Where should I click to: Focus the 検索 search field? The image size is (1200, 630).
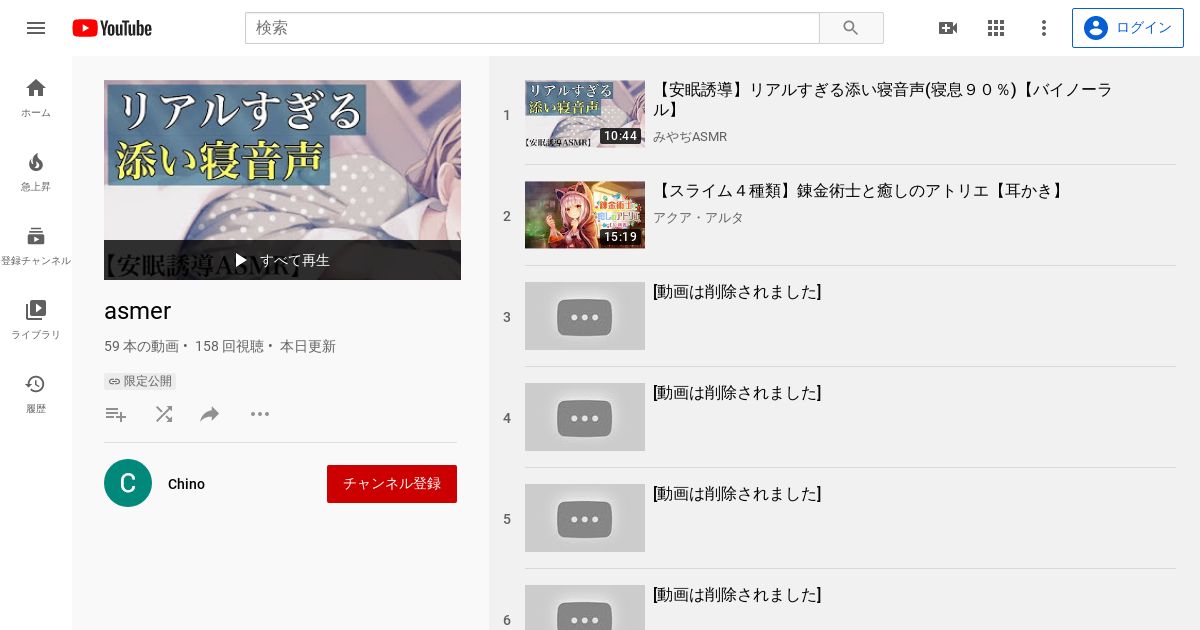tap(532, 28)
